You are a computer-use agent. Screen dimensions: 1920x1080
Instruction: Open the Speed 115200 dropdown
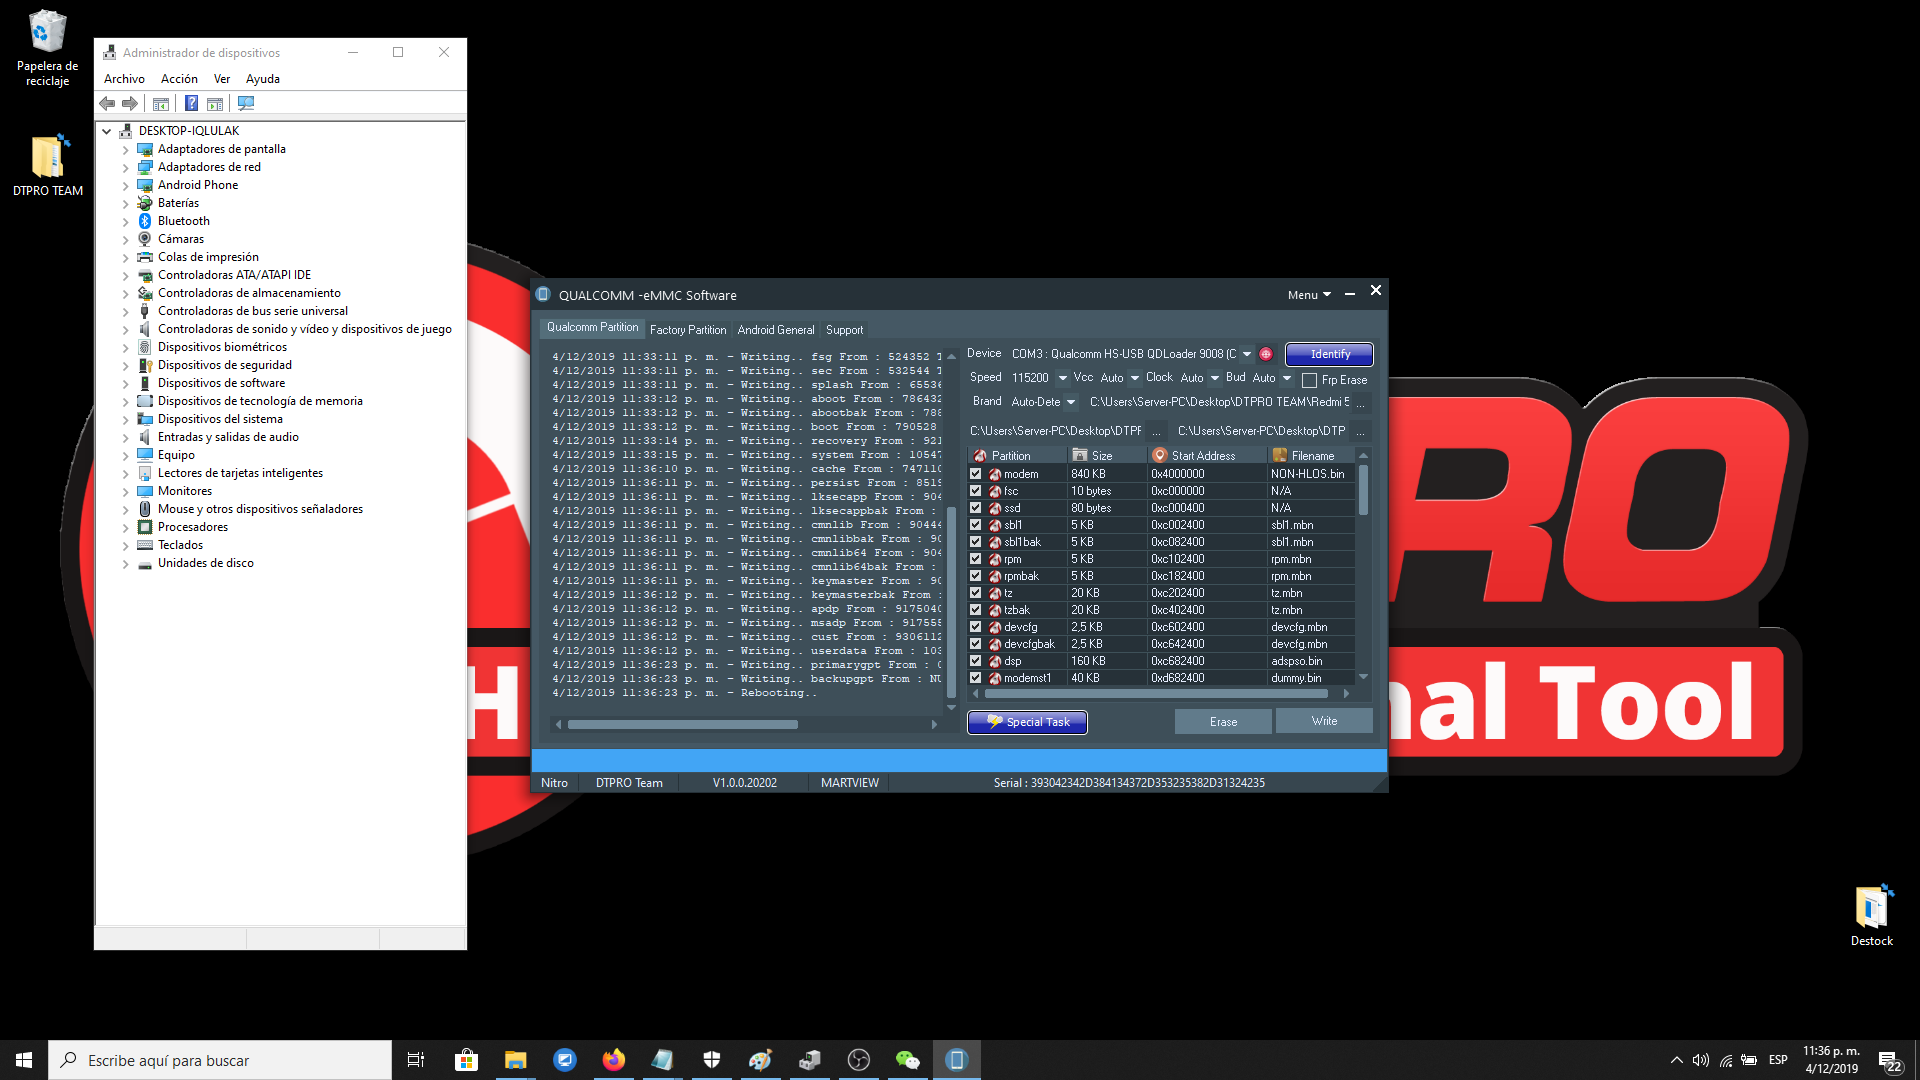point(1062,378)
